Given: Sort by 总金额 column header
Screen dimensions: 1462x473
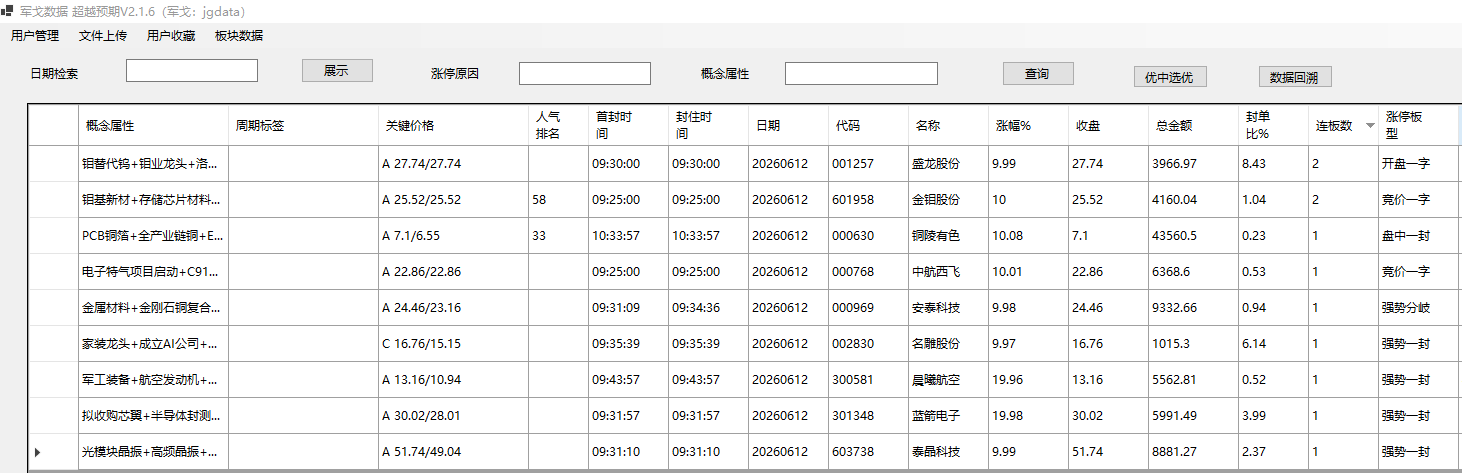Looking at the screenshot, I should tap(1193, 126).
